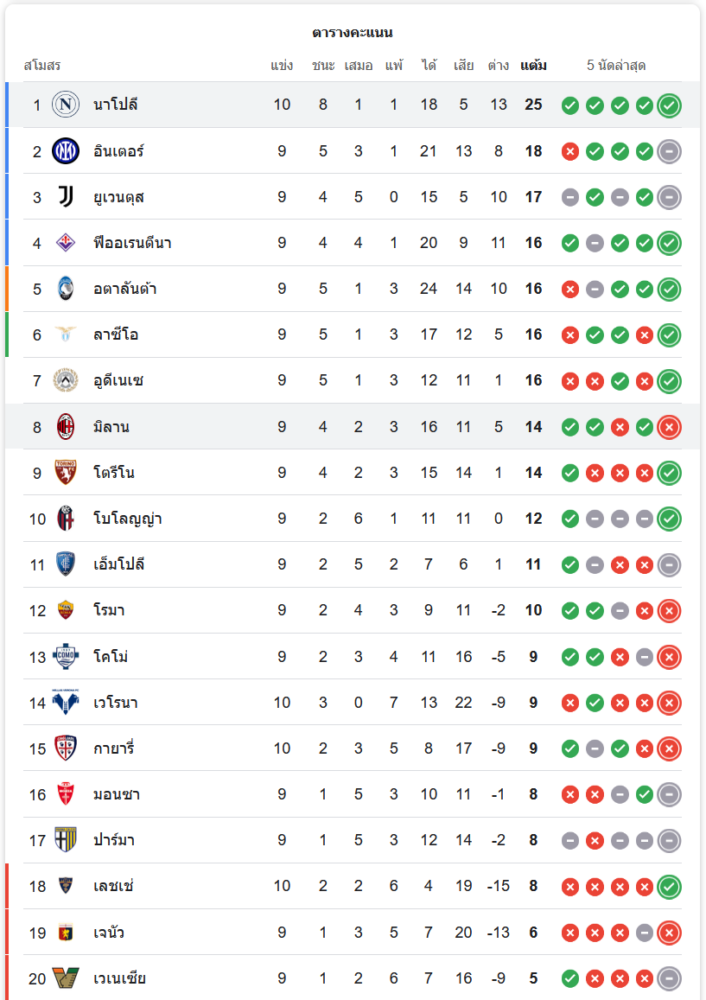Click the 5 นัดล่าสุด column header
Image resolution: width=706 pixels, height=1000 pixels.
pyautogui.click(x=616, y=65)
